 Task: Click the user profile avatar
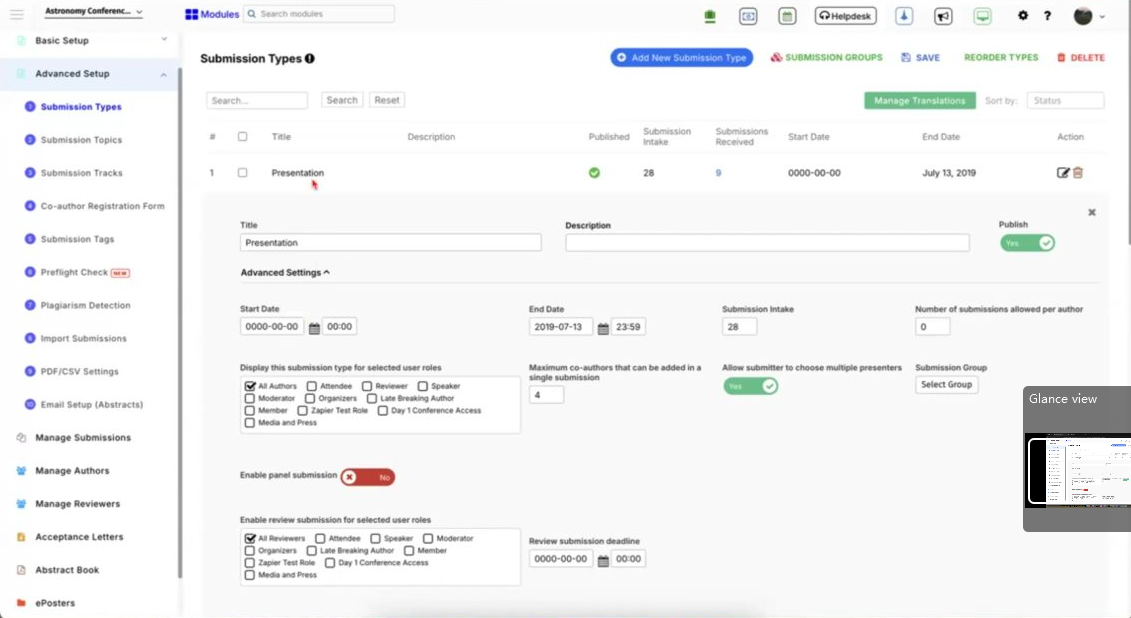[x=1083, y=16]
